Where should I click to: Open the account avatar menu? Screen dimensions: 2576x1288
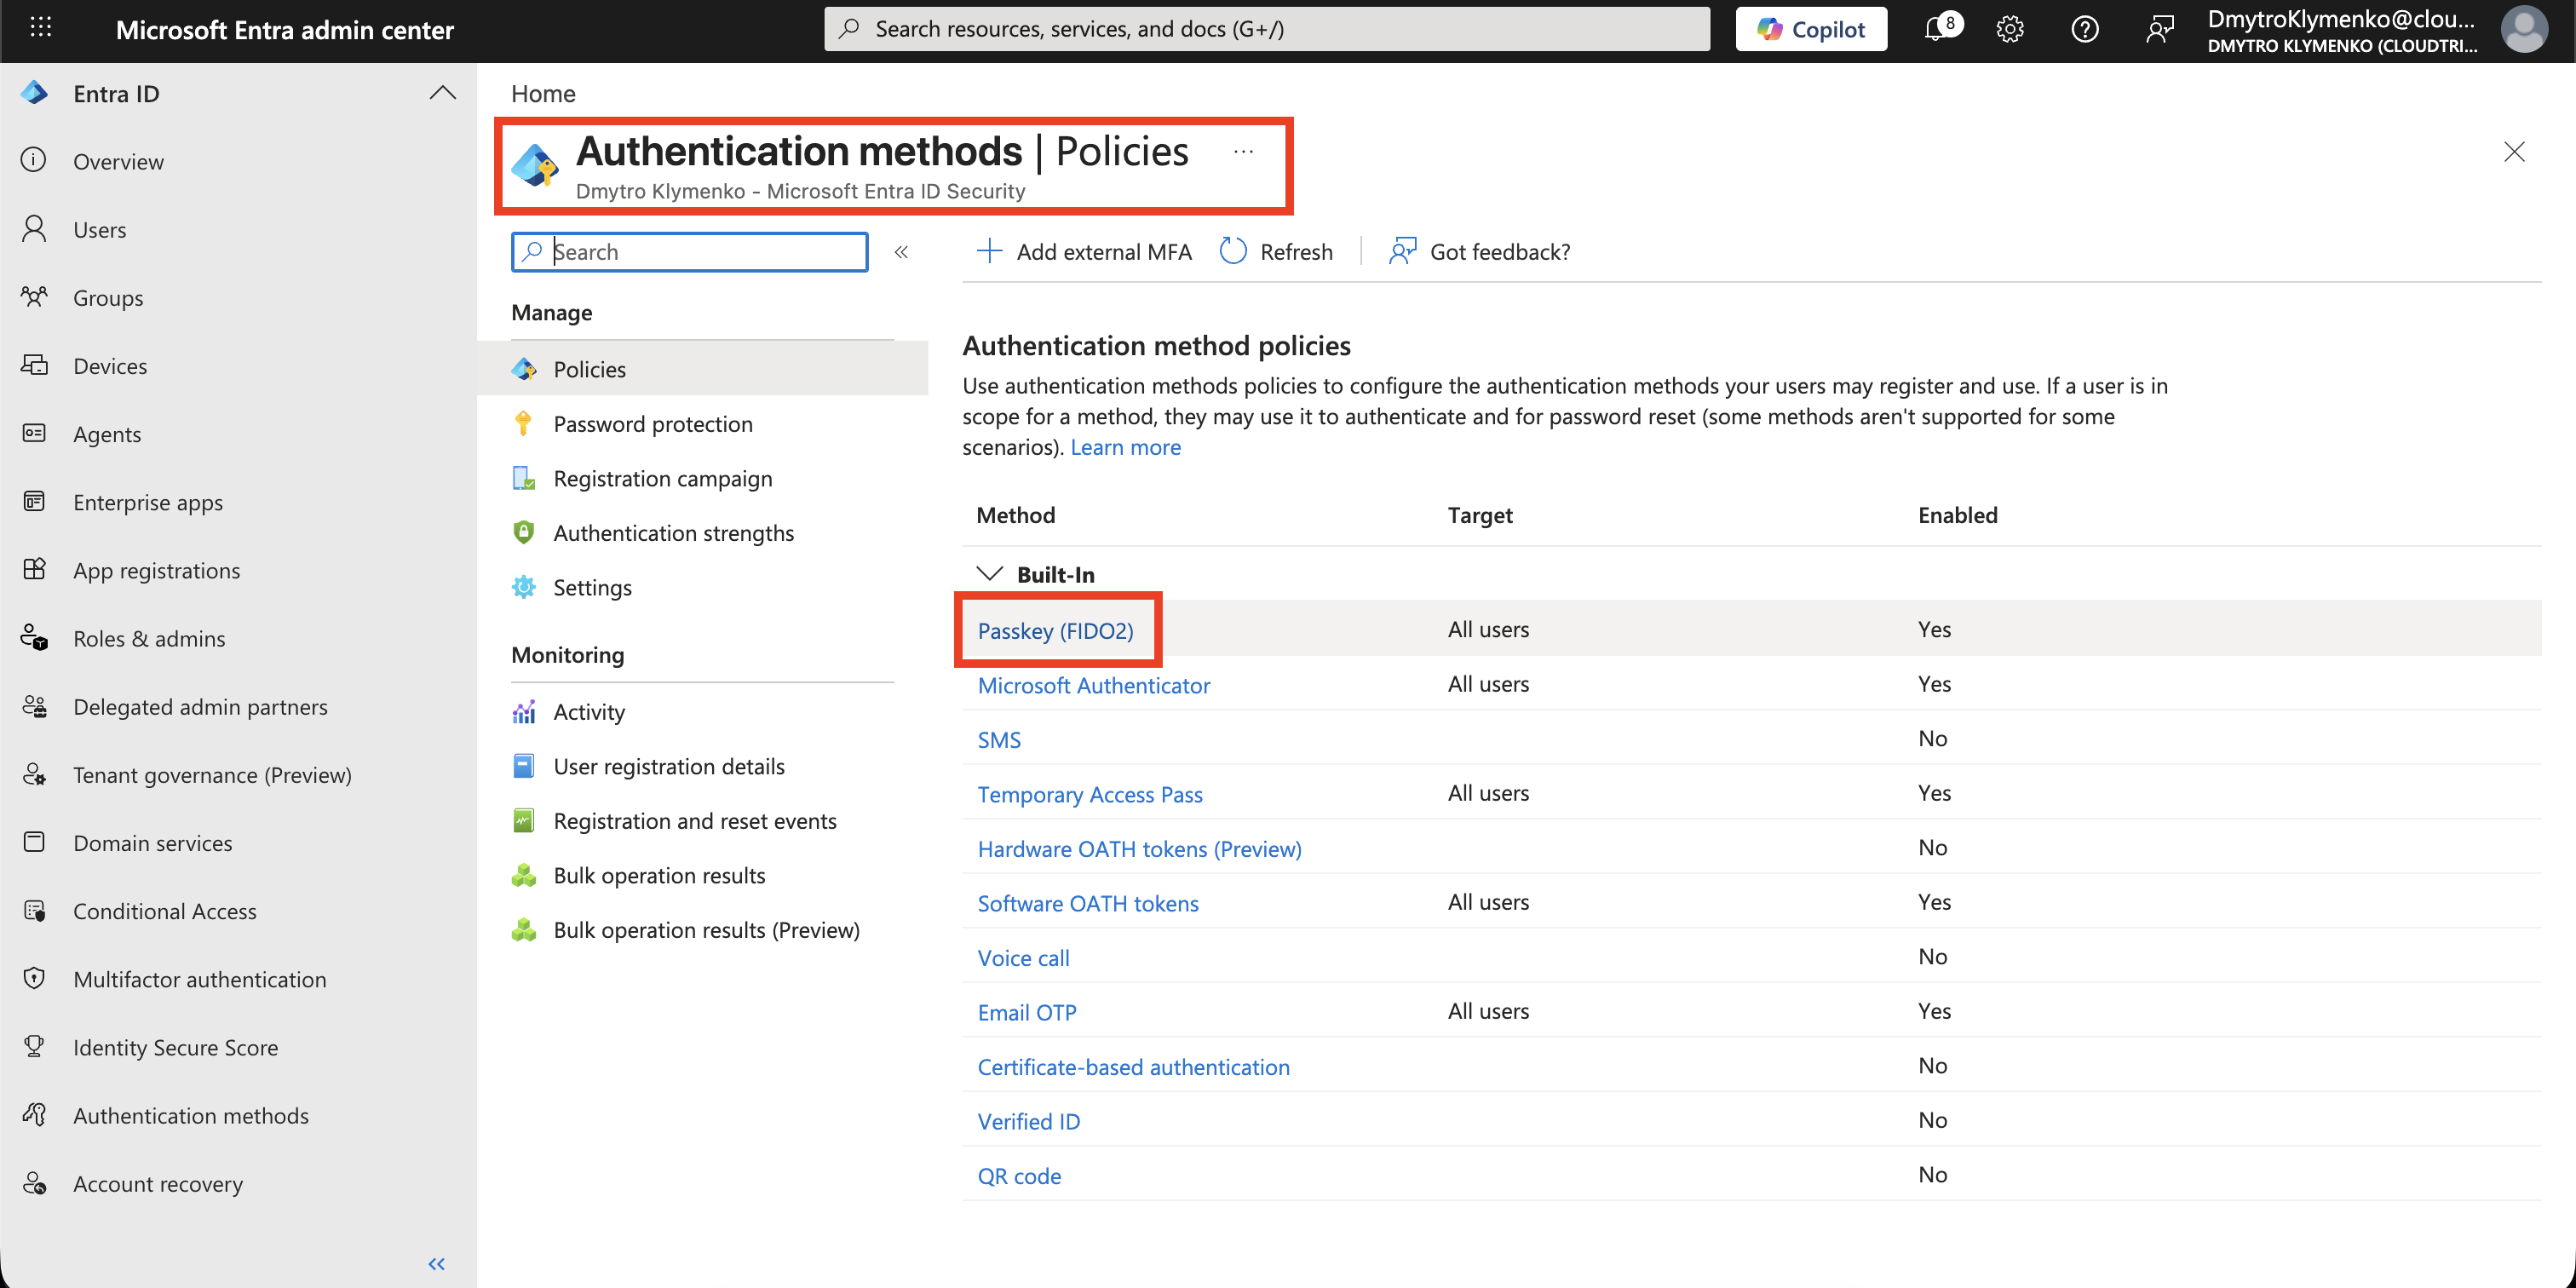[2523, 29]
